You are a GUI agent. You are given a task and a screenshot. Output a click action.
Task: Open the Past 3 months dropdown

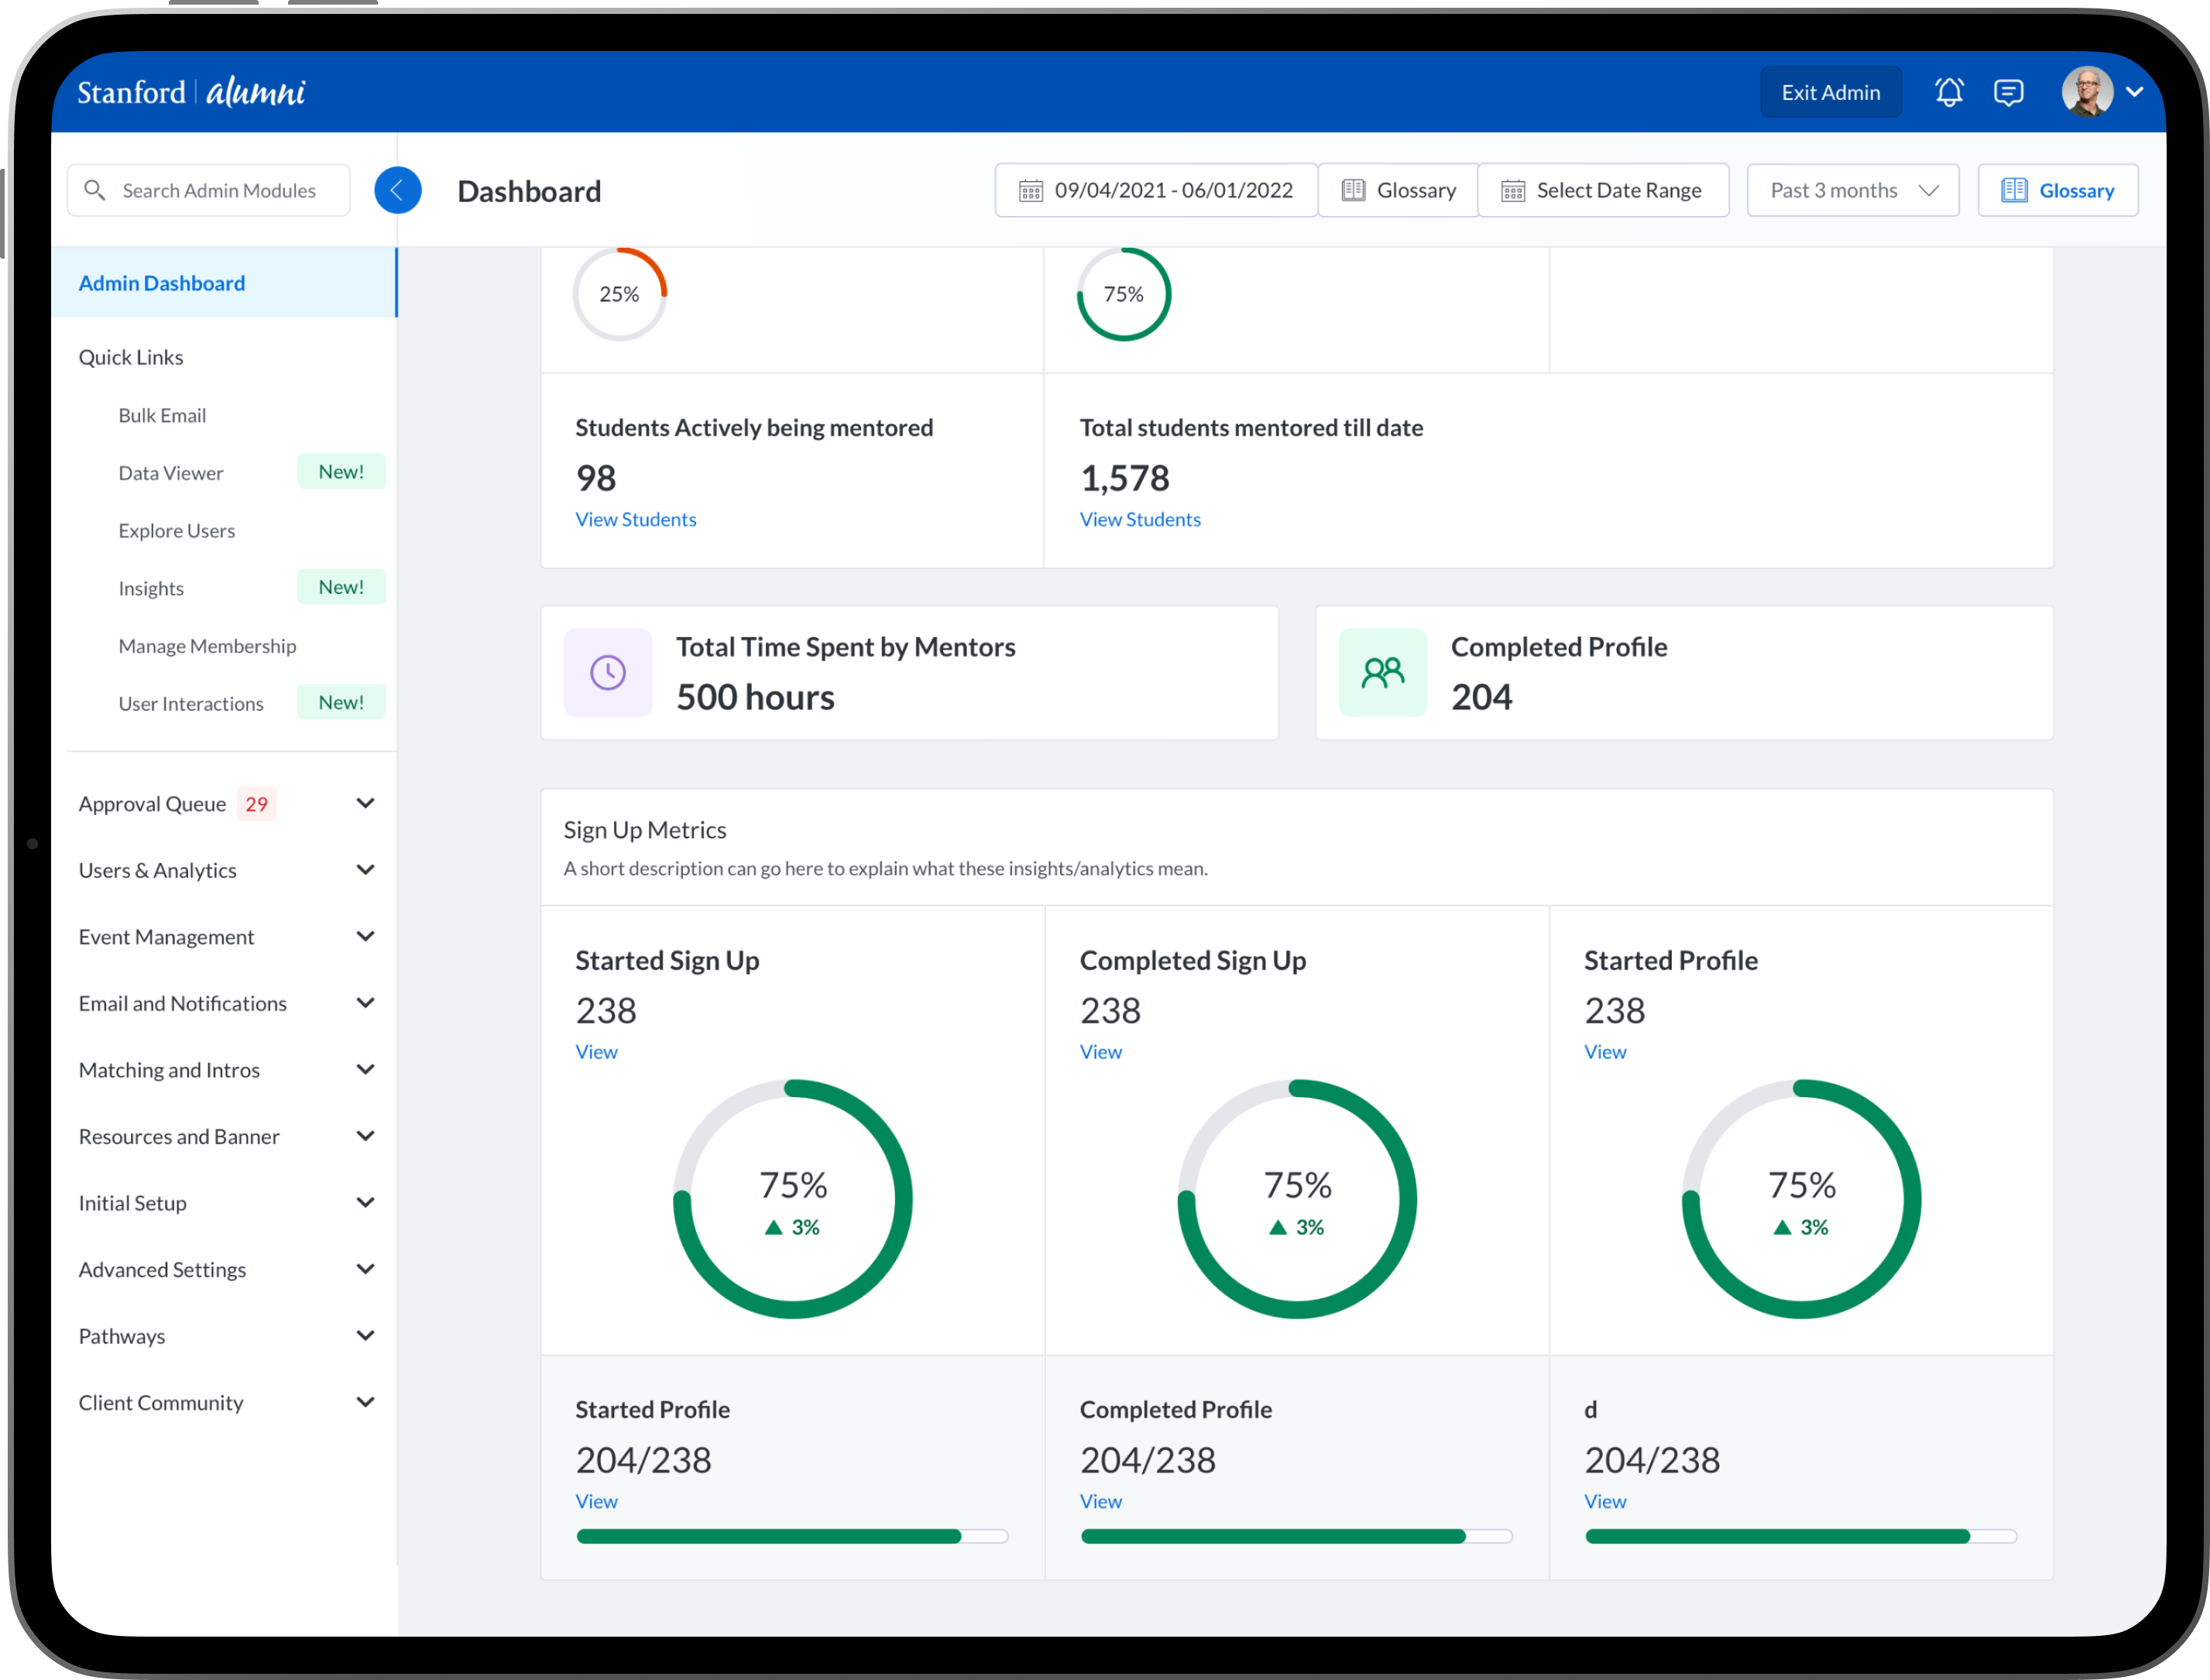[x=1852, y=190]
